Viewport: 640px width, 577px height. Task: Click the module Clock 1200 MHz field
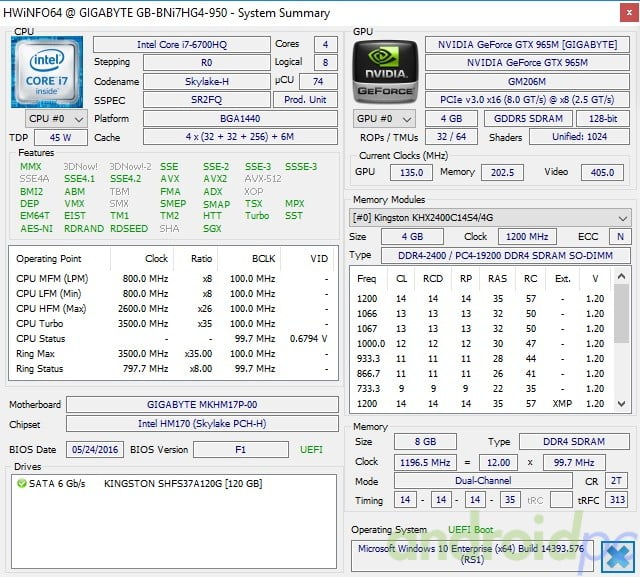(x=527, y=237)
